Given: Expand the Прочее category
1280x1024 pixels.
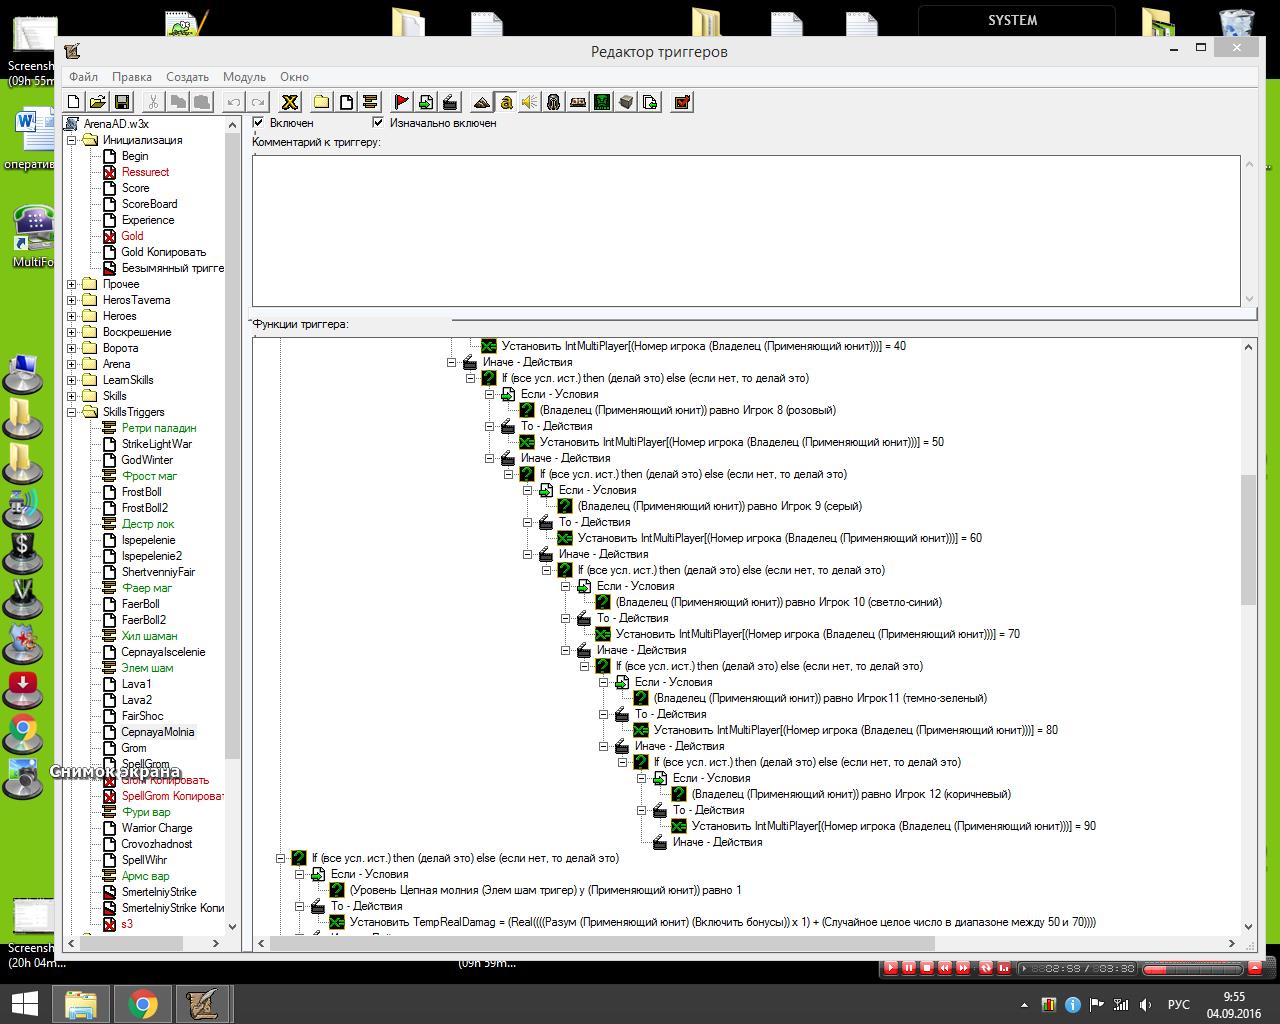Looking at the screenshot, I should coord(72,284).
